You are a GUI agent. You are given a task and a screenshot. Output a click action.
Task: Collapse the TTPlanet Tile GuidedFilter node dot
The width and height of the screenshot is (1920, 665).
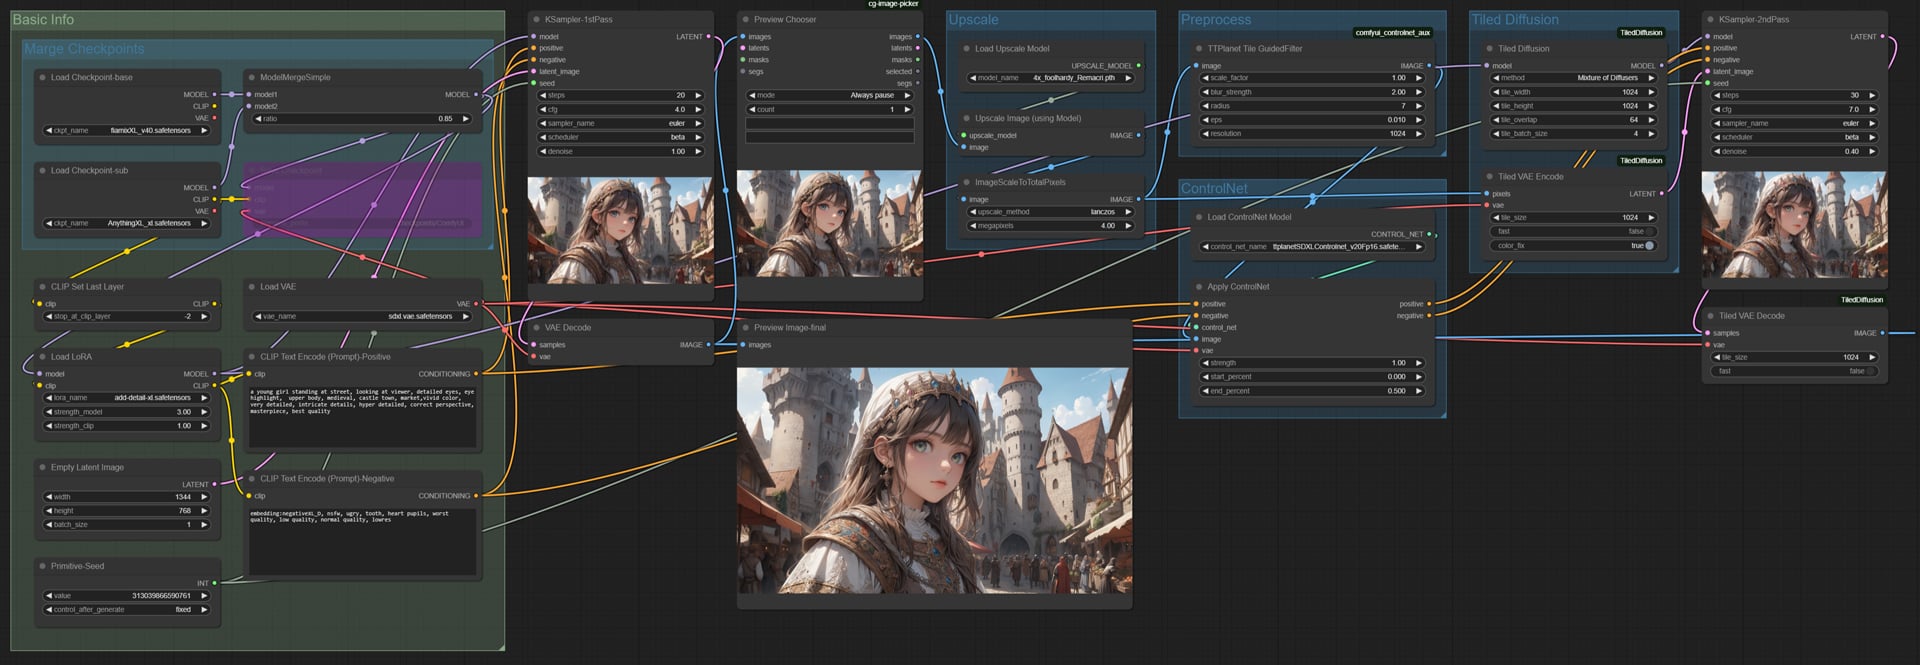[x=1198, y=48]
